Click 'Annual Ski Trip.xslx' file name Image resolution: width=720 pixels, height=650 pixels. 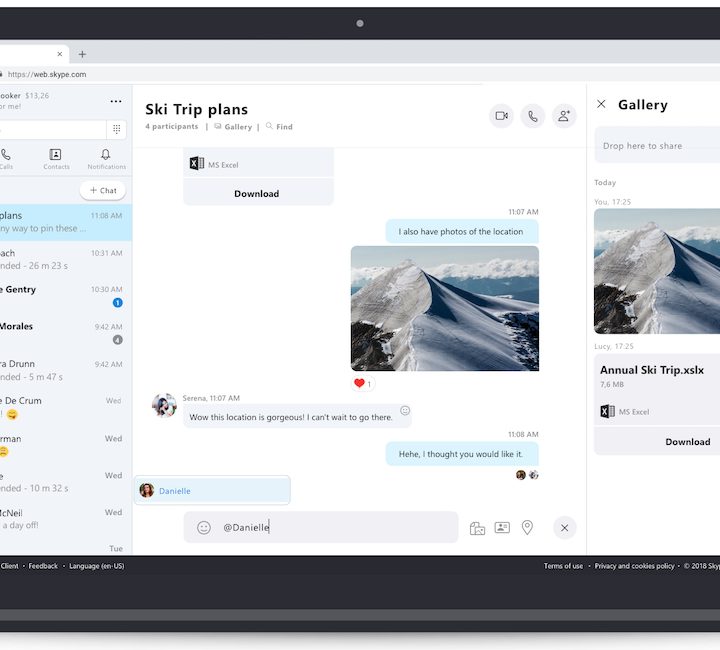652,370
